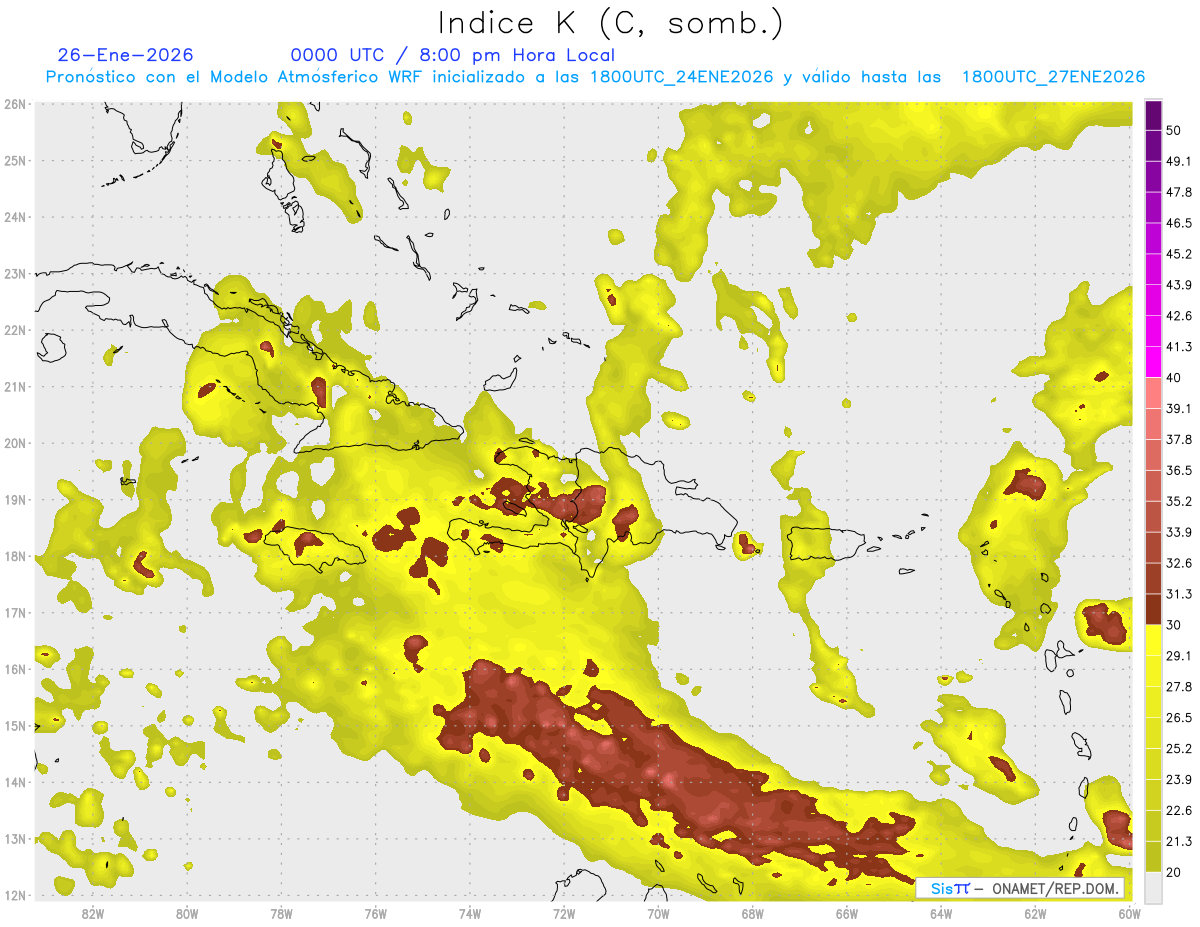Click the darkest purple band at colorbar top

(x=1153, y=115)
